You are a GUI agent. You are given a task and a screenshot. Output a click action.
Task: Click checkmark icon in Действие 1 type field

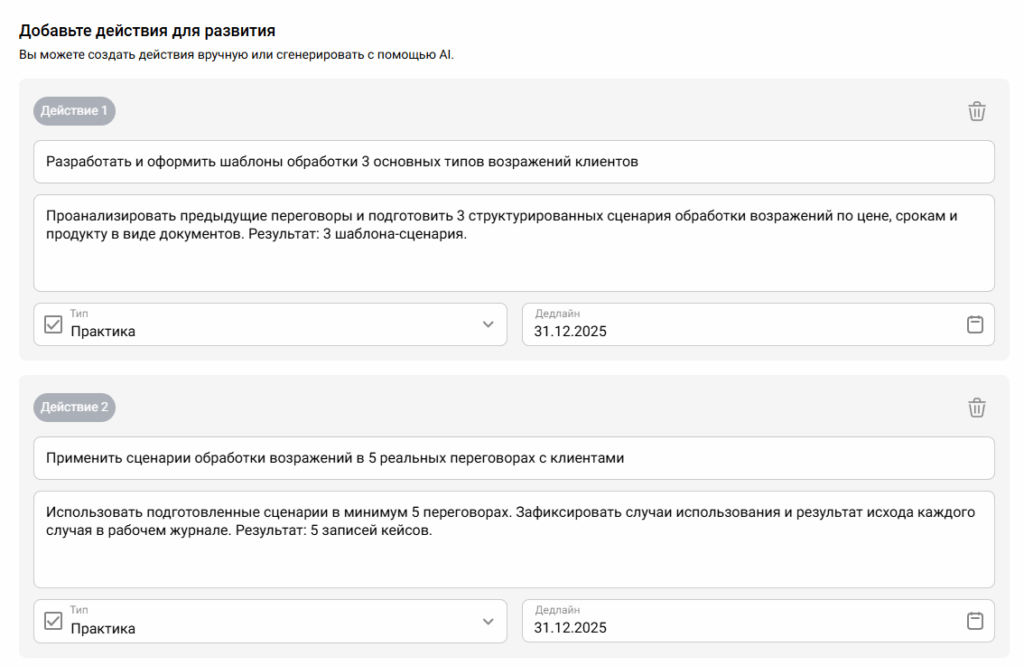click(x=54, y=325)
